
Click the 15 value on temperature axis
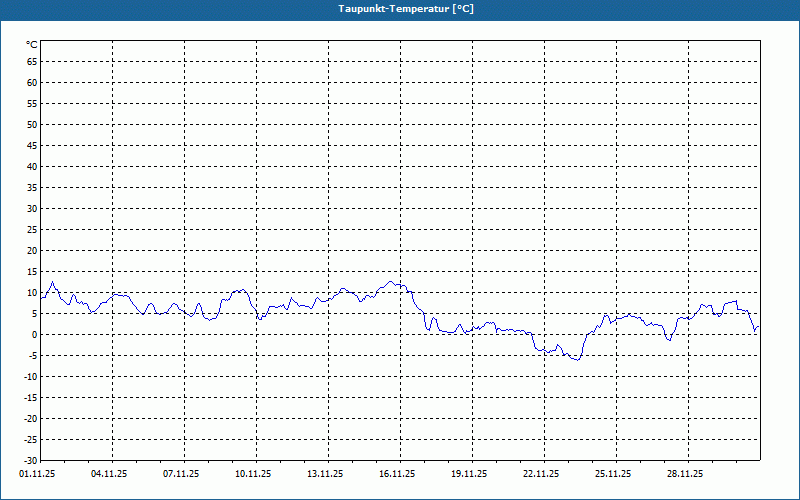click(32, 272)
